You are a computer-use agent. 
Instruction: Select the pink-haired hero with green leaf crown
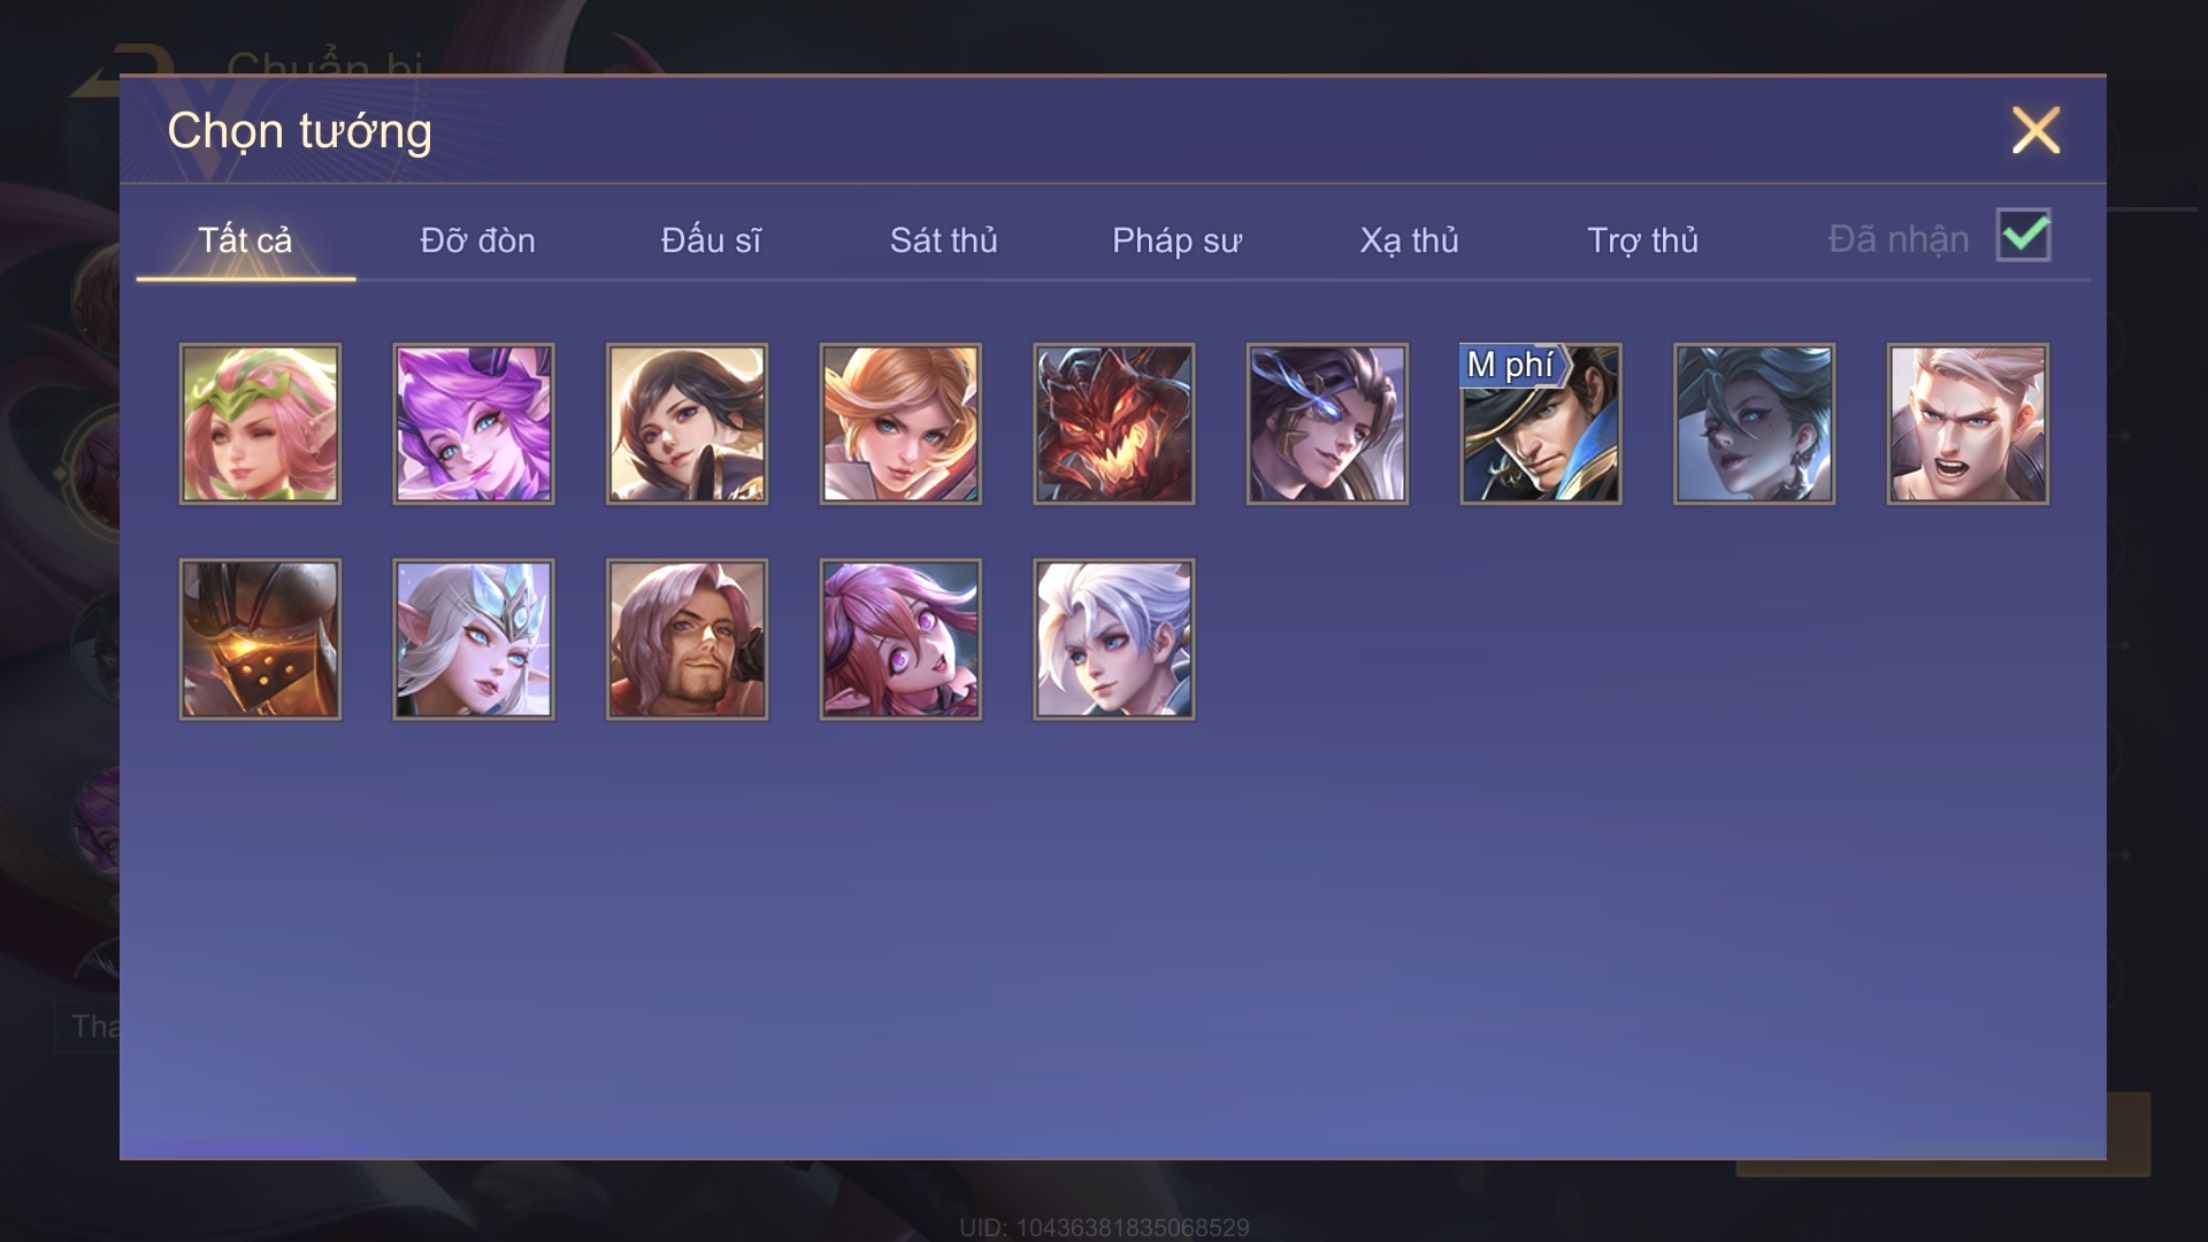260,424
